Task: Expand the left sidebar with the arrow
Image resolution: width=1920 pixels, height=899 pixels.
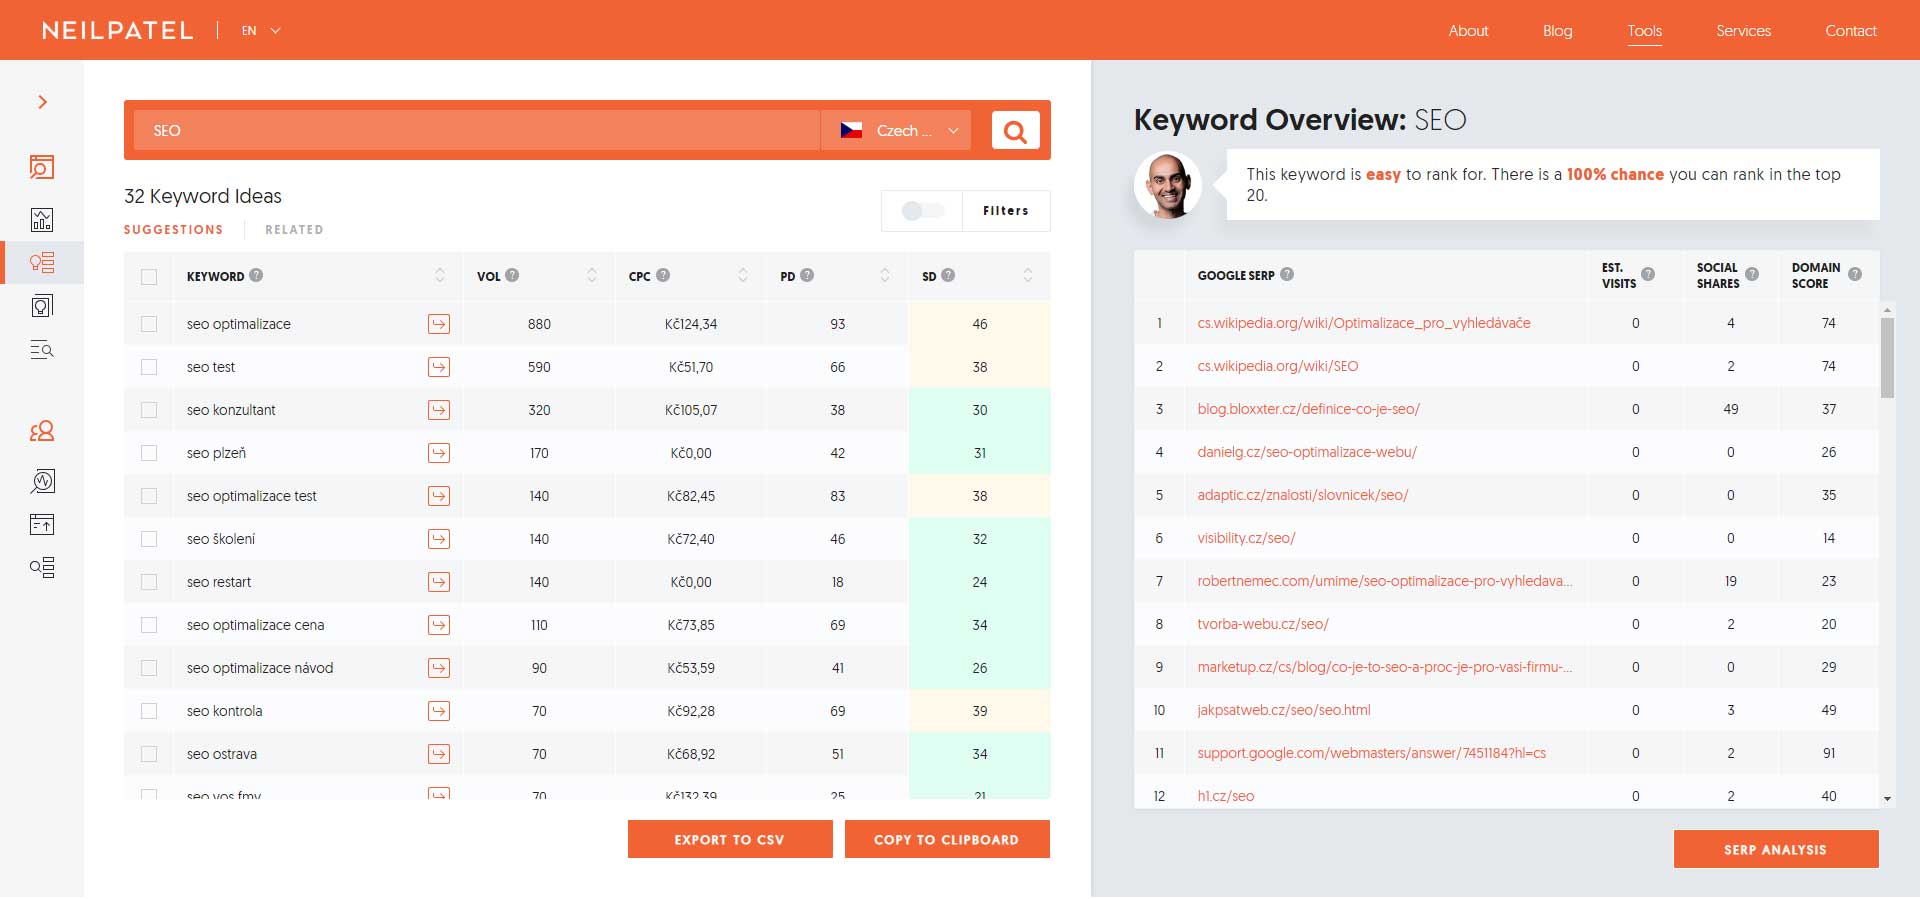Action: (x=42, y=102)
